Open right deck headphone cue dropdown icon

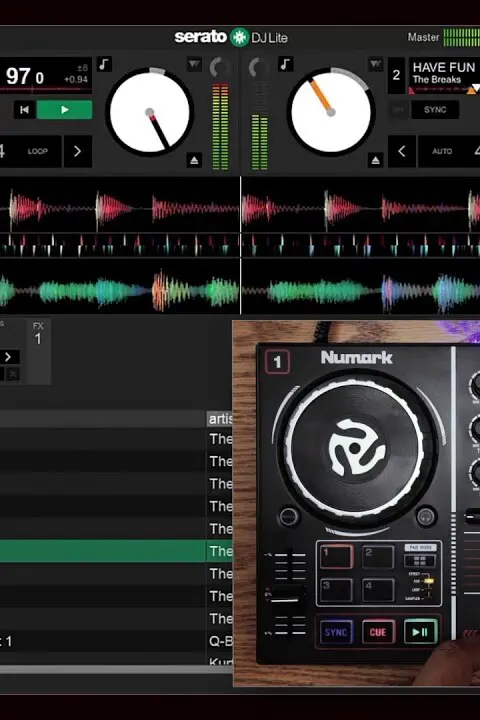[x=375, y=64]
